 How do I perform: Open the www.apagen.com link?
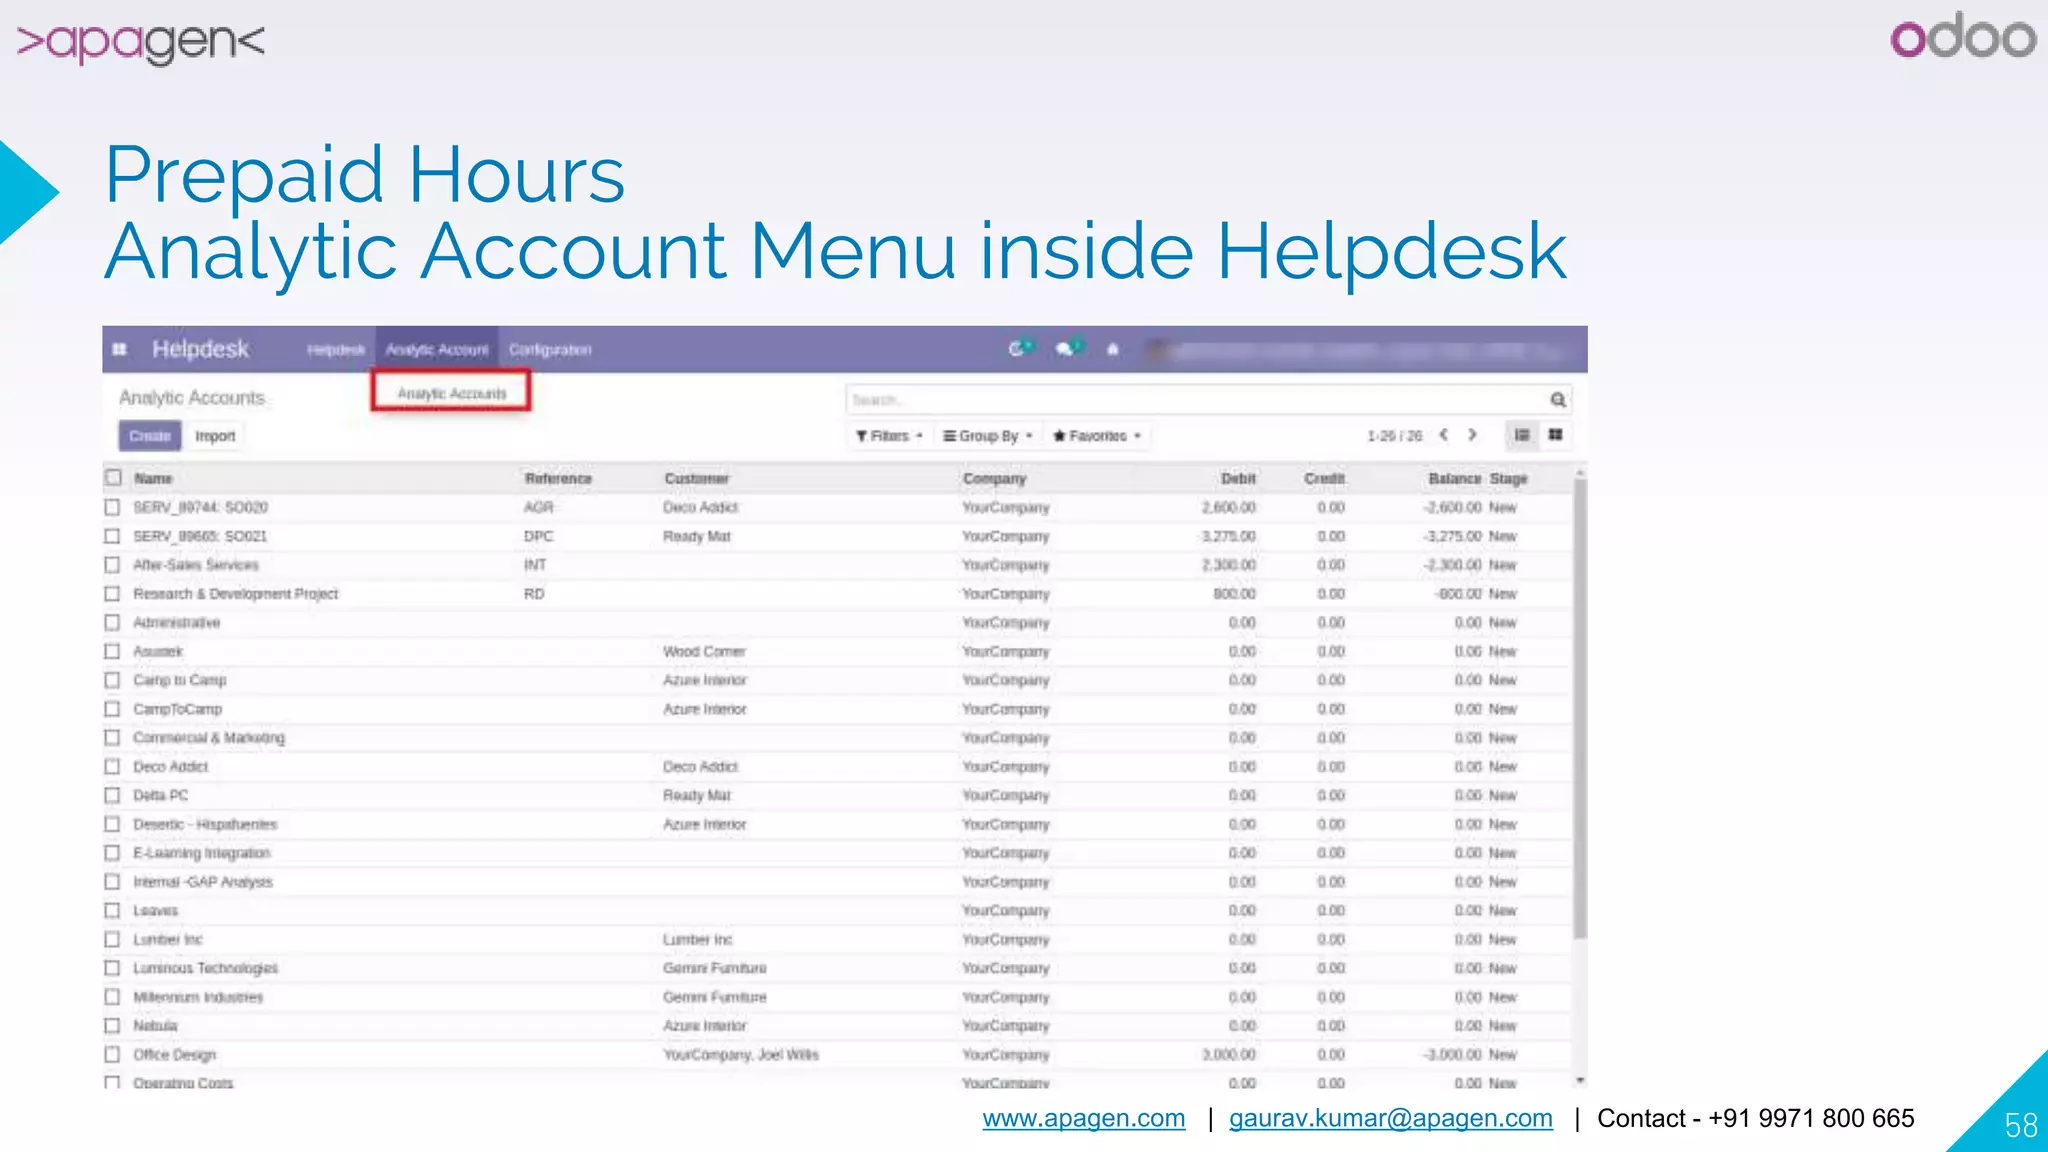tap(1084, 1118)
